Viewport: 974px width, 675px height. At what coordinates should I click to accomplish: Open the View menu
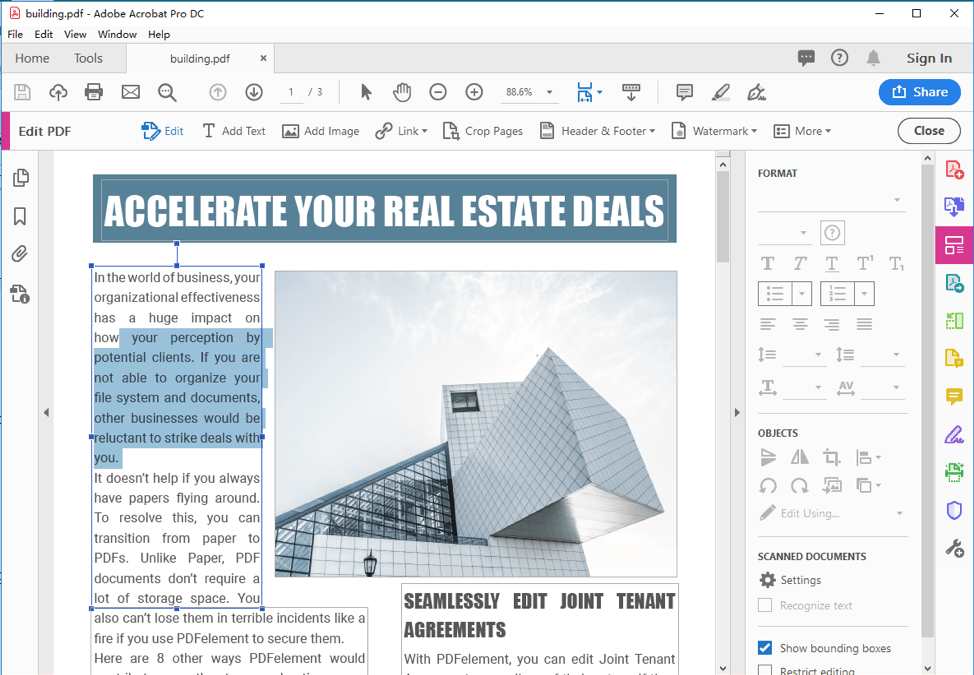[x=75, y=34]
